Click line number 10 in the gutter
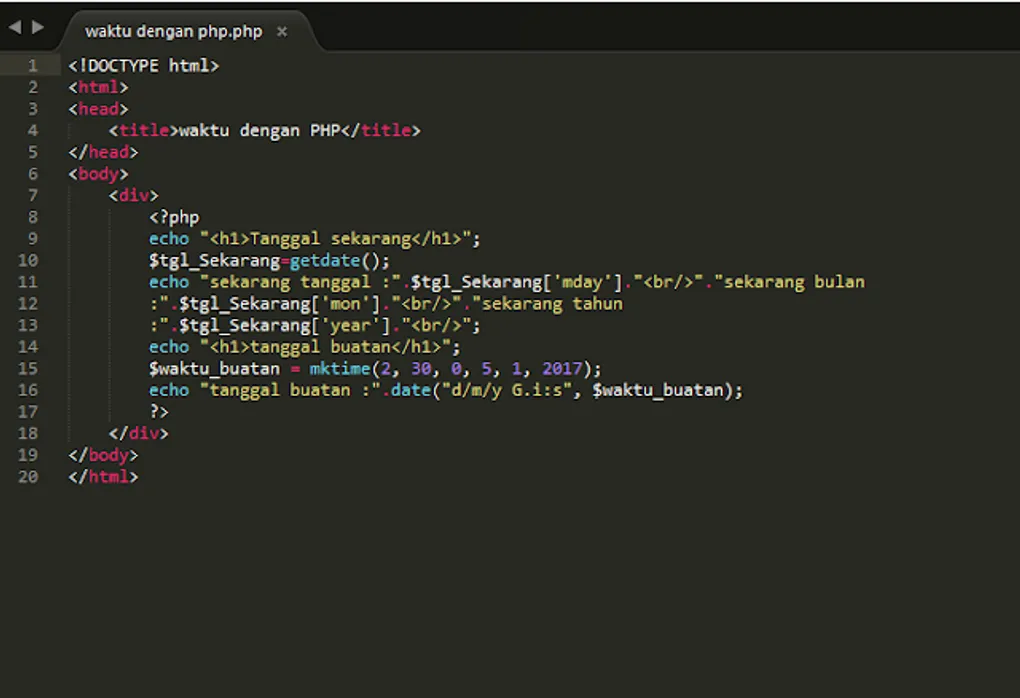The width and height of the screenshot is (1020, 698). tap(31, 260)
